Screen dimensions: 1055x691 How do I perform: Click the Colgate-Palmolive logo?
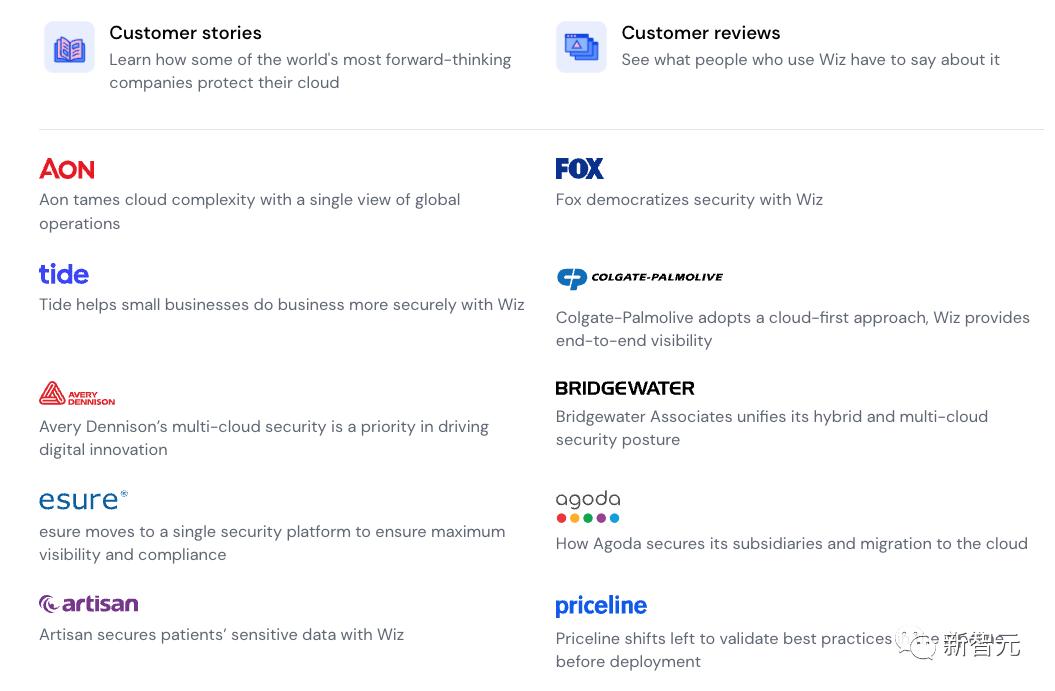(639, 278)
